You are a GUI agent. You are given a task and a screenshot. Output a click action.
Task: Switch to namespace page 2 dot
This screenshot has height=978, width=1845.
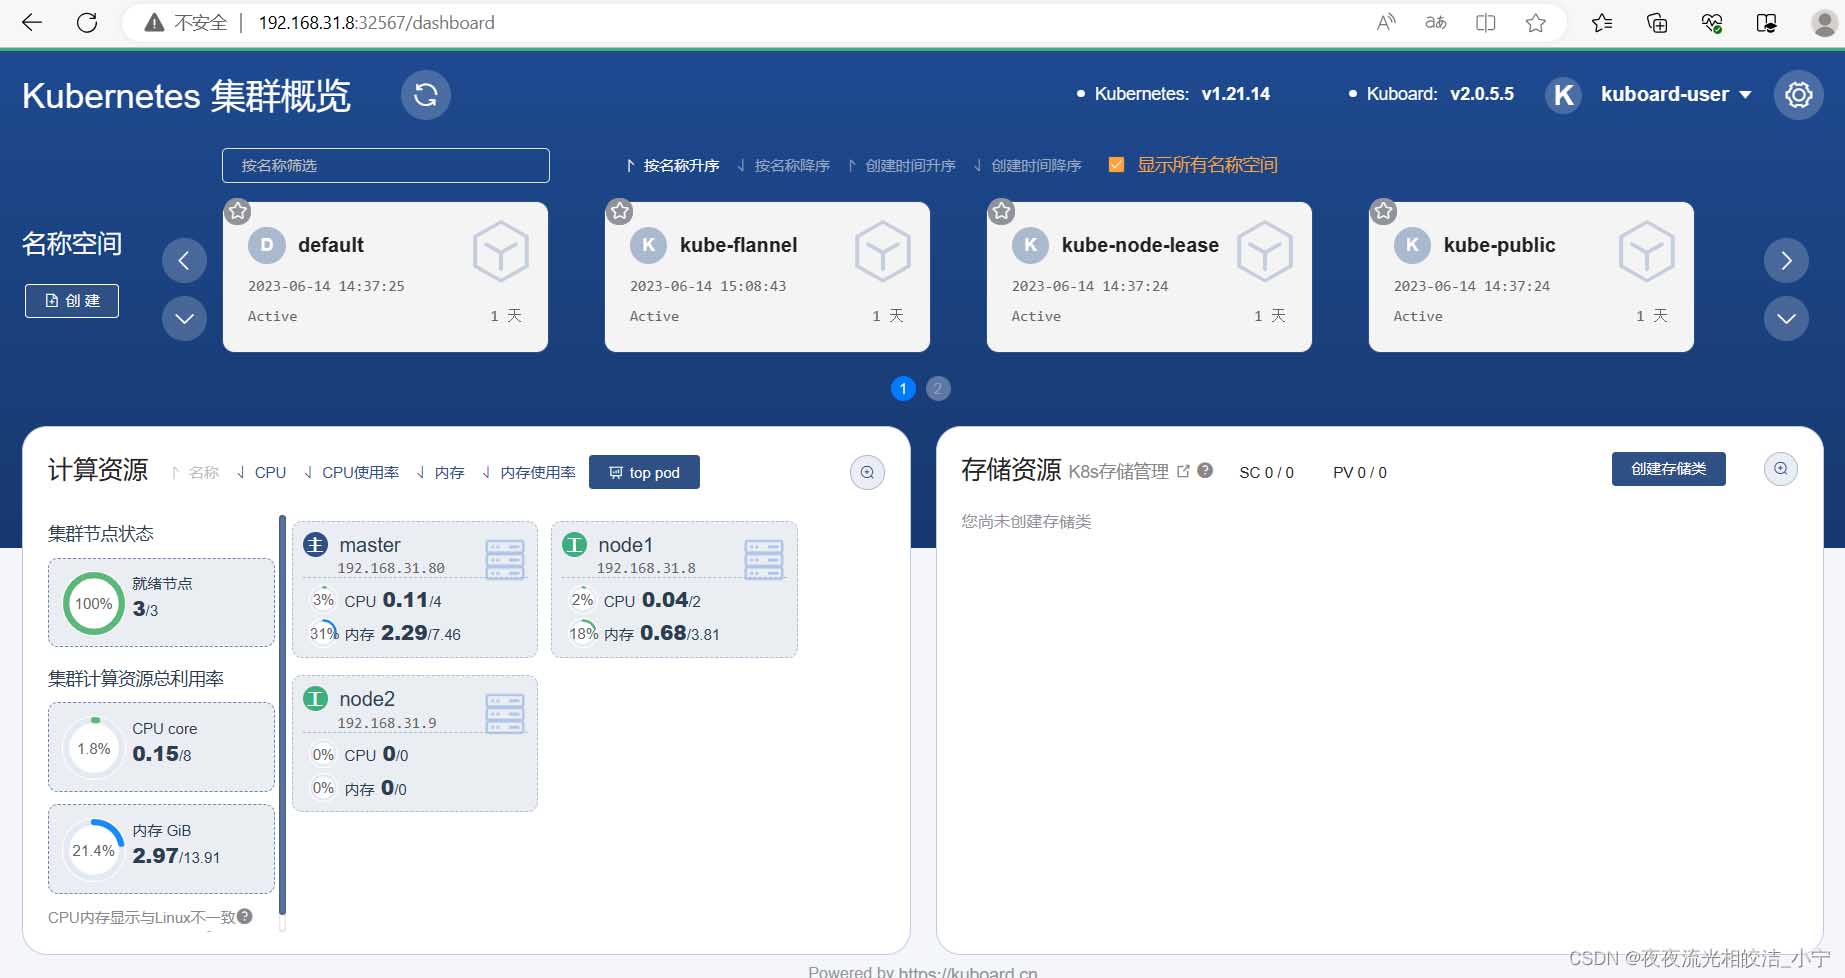(x=938, y=389)
